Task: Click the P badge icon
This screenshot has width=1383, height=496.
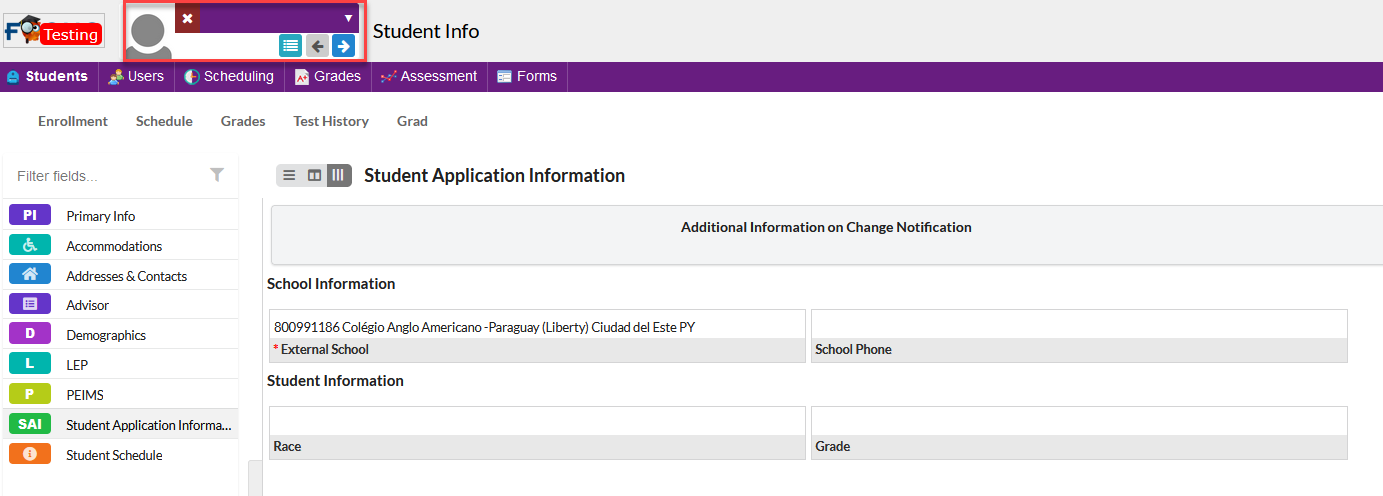Action: (30, 394)
